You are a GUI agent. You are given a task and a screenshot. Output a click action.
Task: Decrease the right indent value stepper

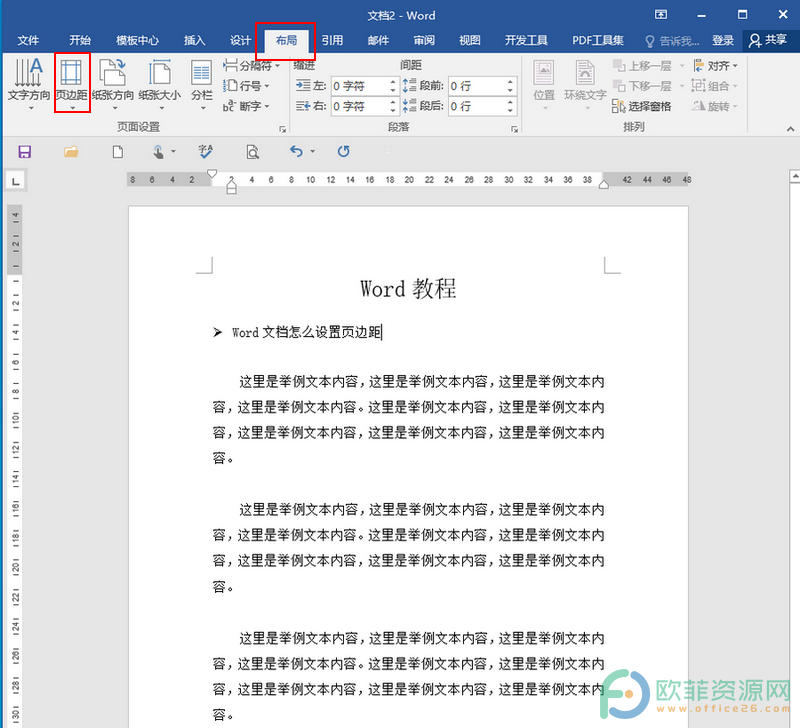pyautogui.click(x=393, y=111)
